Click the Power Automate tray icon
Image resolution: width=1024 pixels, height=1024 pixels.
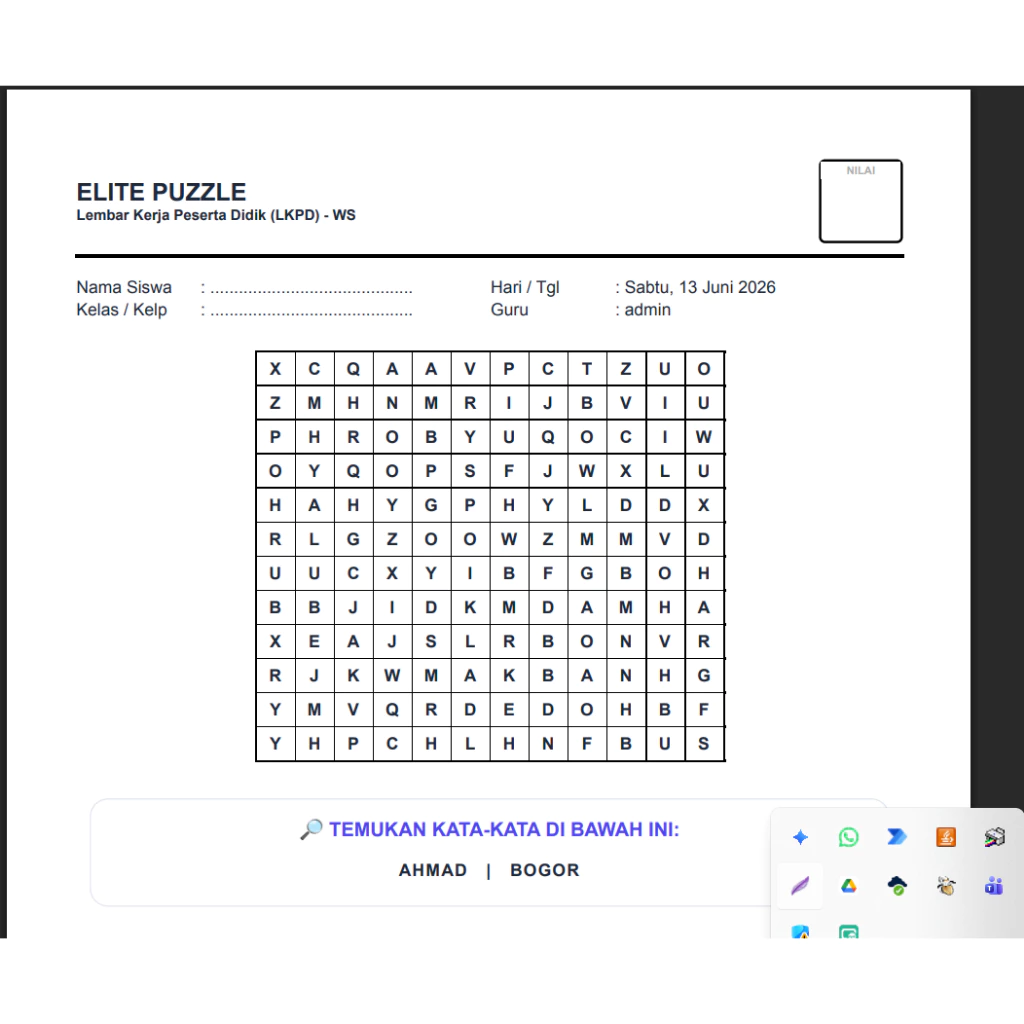[x=897, y=837]
